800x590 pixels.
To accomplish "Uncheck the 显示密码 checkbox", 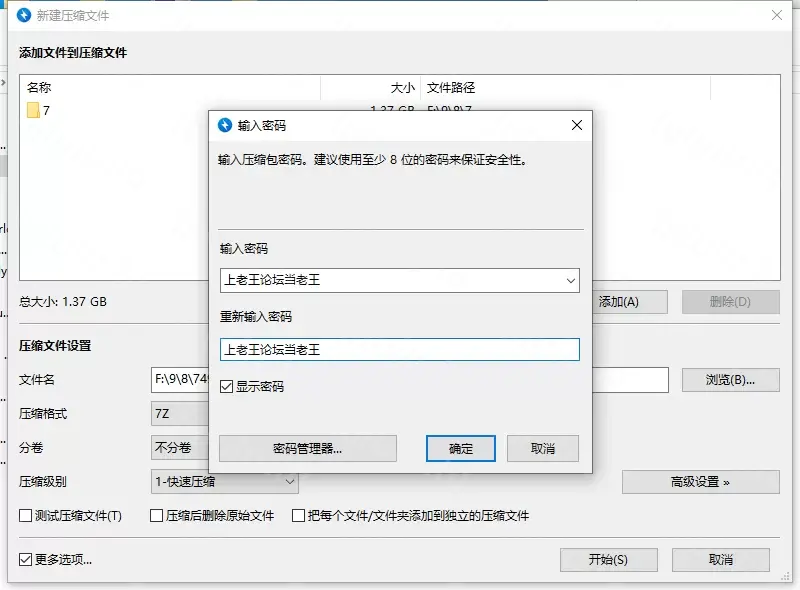I will pyautogui.click(x=226, y=386).
